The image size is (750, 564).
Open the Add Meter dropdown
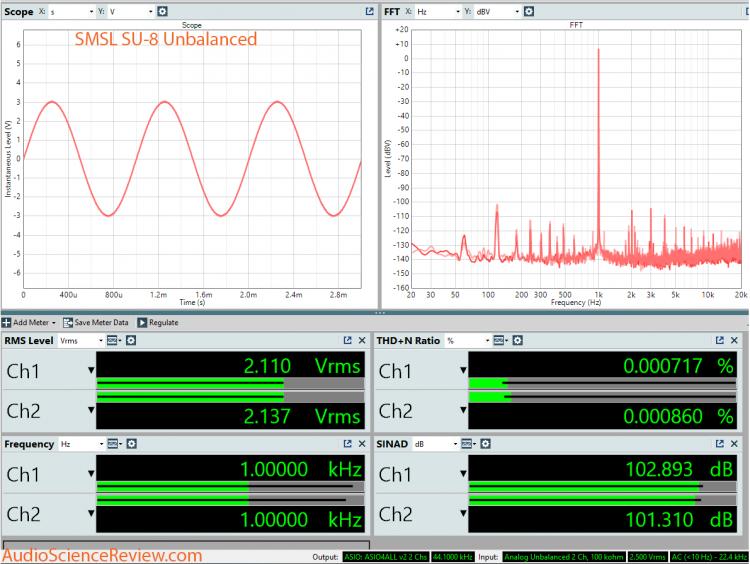(x=29, y=323)
